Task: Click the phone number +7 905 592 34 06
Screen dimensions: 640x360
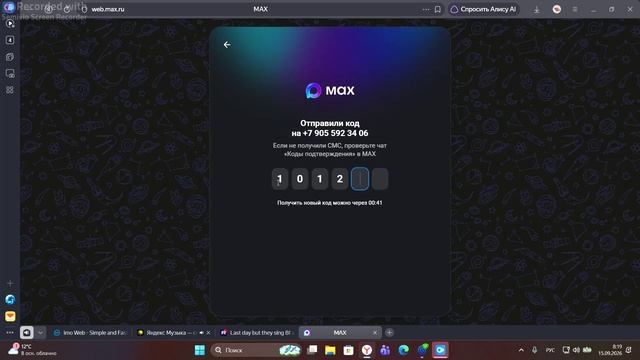Action: [336, 133]
